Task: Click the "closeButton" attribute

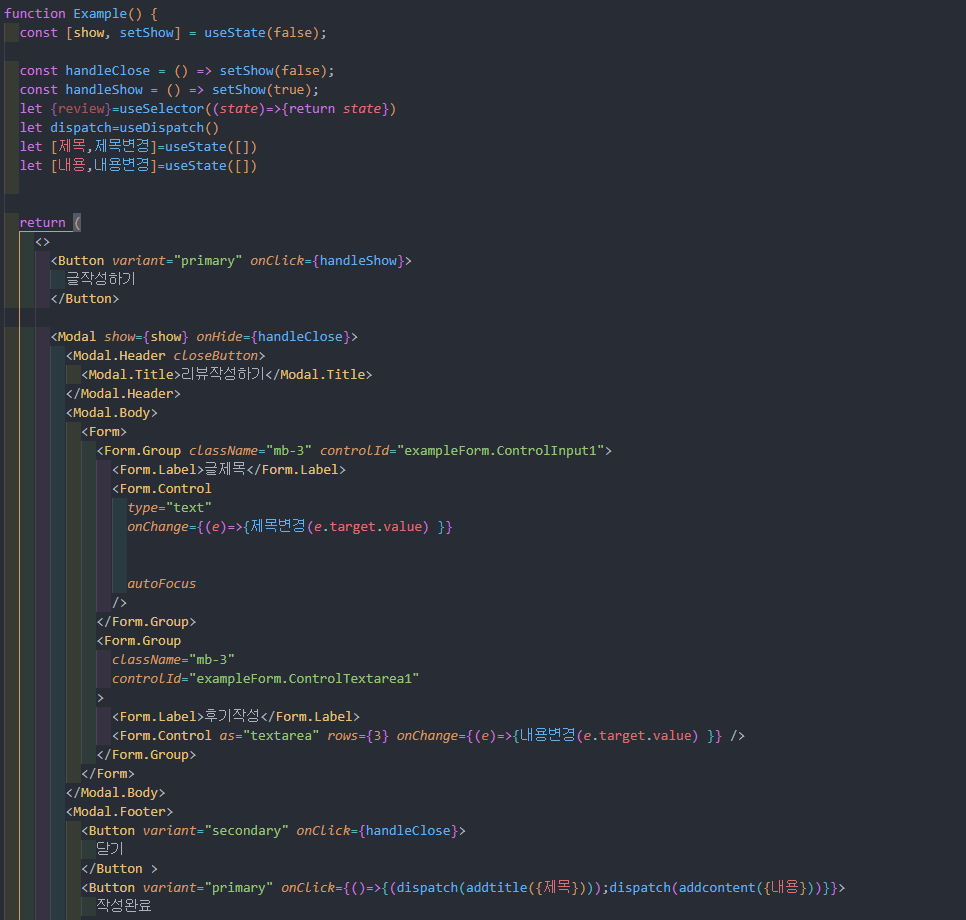Action: coord(215,356)
